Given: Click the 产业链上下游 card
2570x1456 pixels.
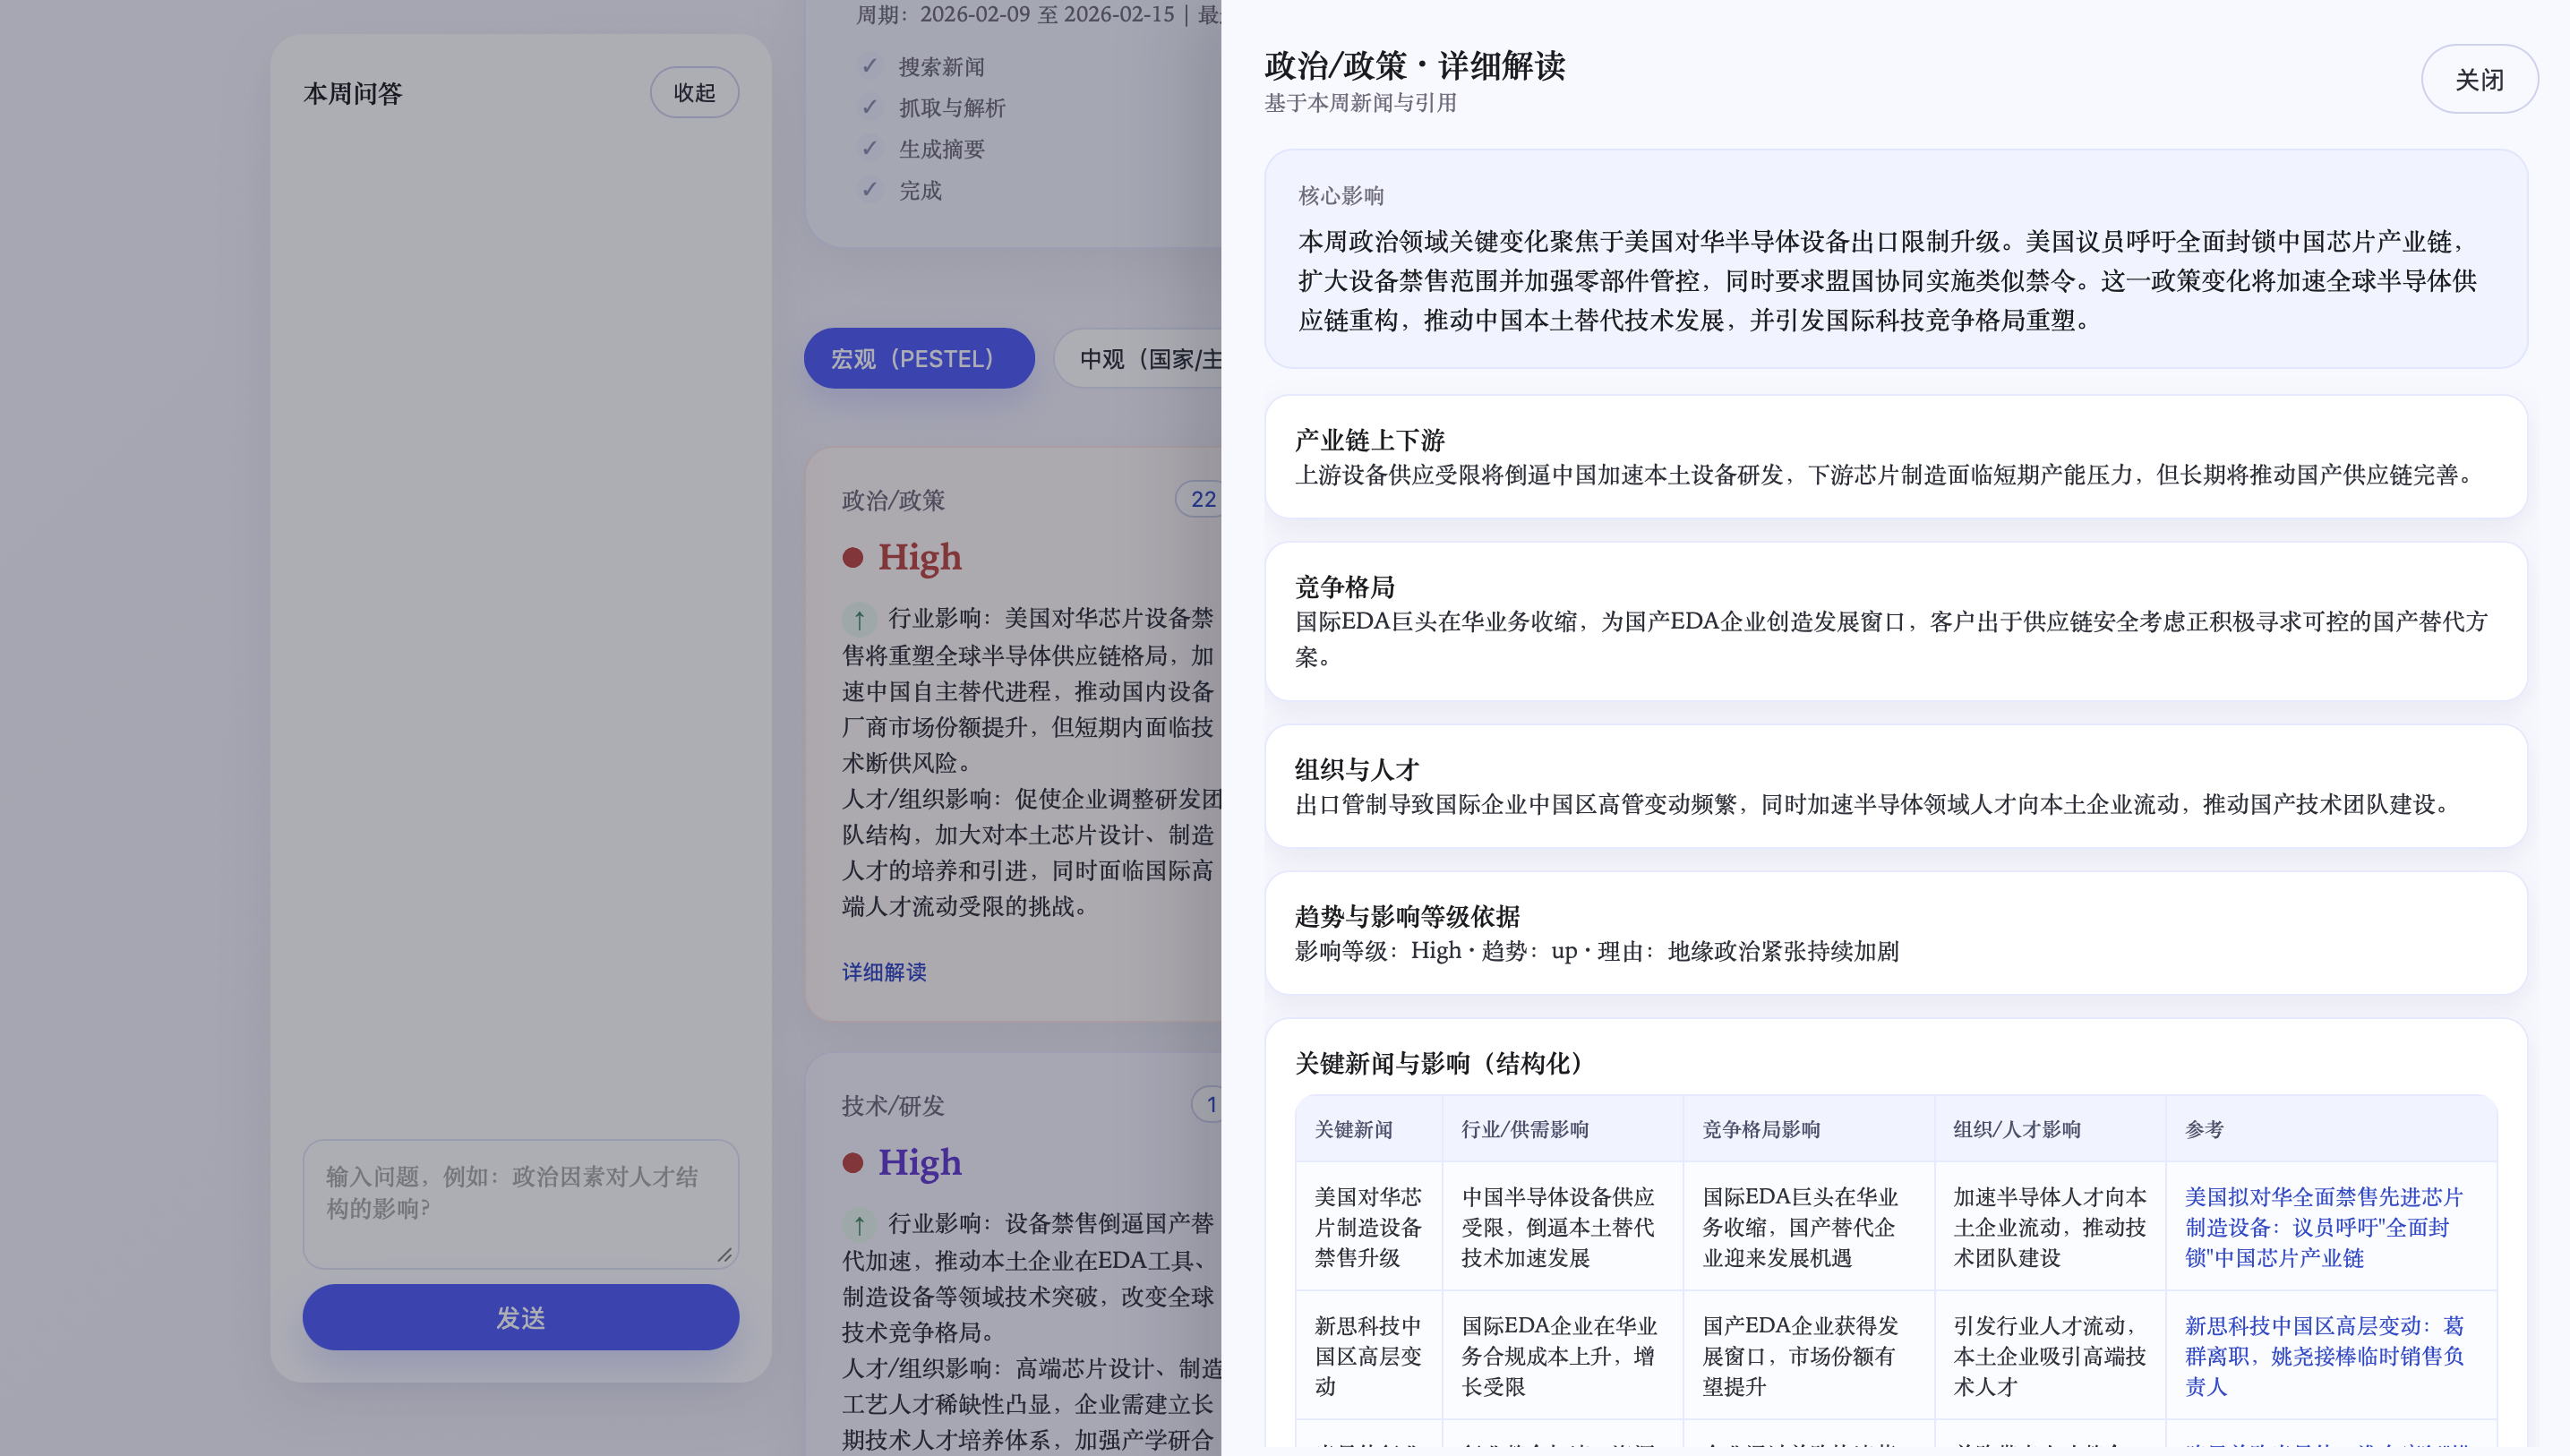Looking at the screenshot, I should pos(1895,456).
